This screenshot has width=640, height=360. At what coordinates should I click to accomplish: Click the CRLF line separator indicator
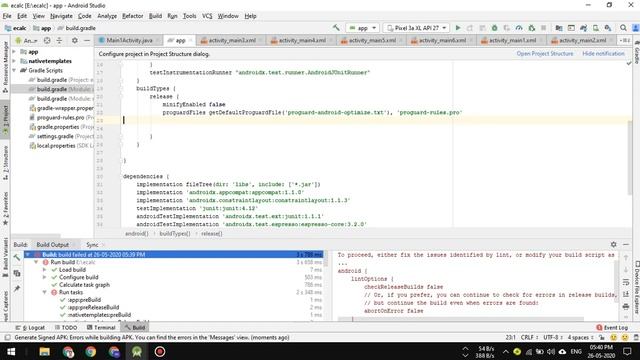coord(529,338)
